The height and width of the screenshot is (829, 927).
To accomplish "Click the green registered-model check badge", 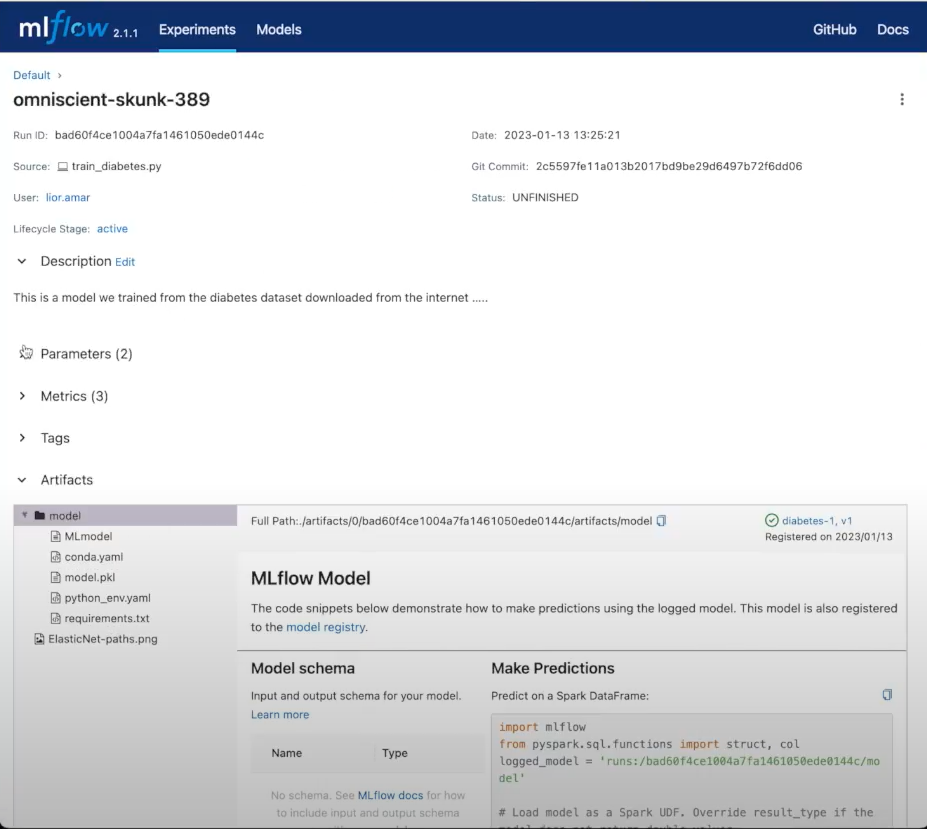I will point(771,520).
